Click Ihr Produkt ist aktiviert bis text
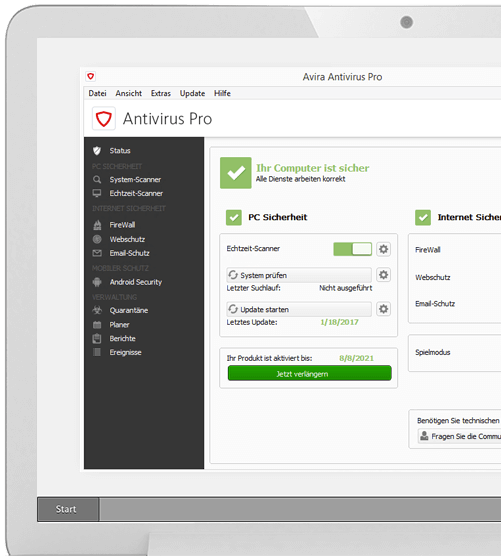Screen dimensions: 501x556 269,358
